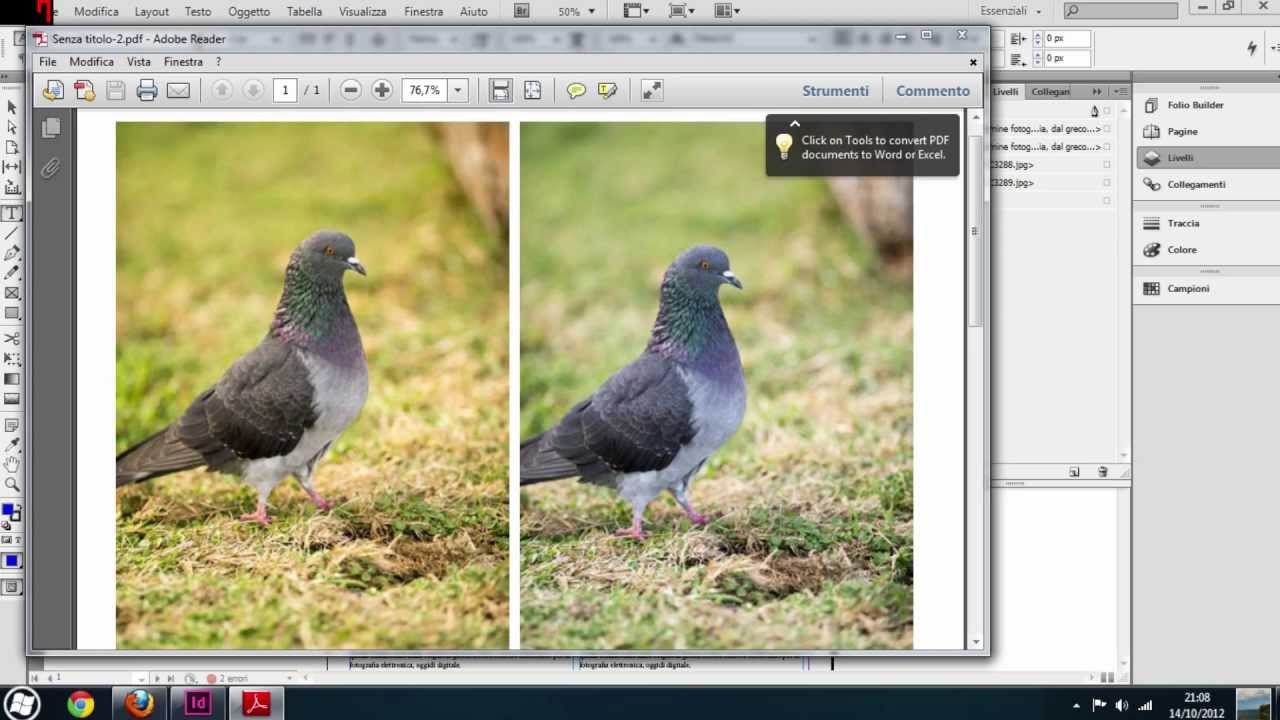Toggle checkbox beside 23288.jpg layer item
The image size is (1280, 720).
click(1106, 165)
